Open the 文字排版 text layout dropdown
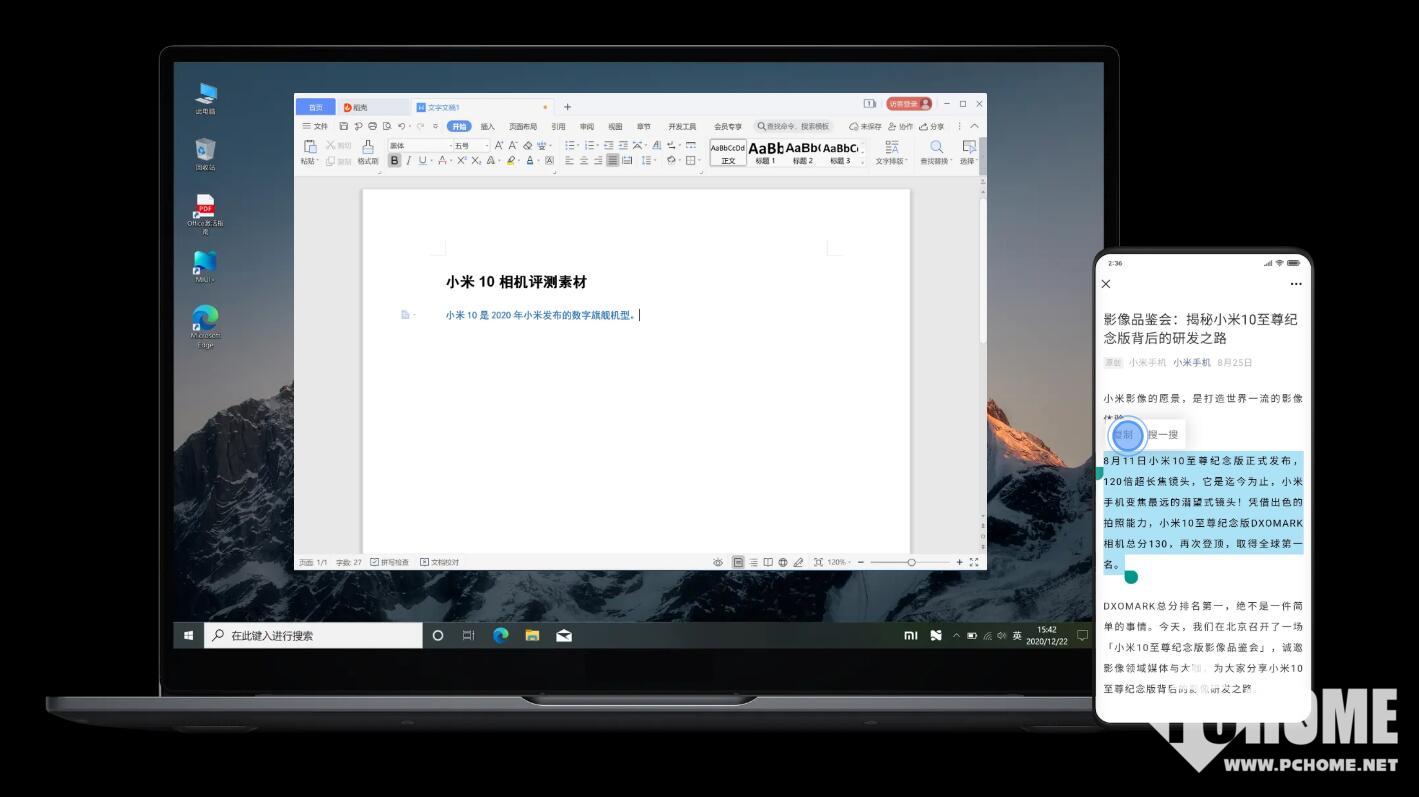The width and height of the screenshot is (1419, 797). click(891, 152)
